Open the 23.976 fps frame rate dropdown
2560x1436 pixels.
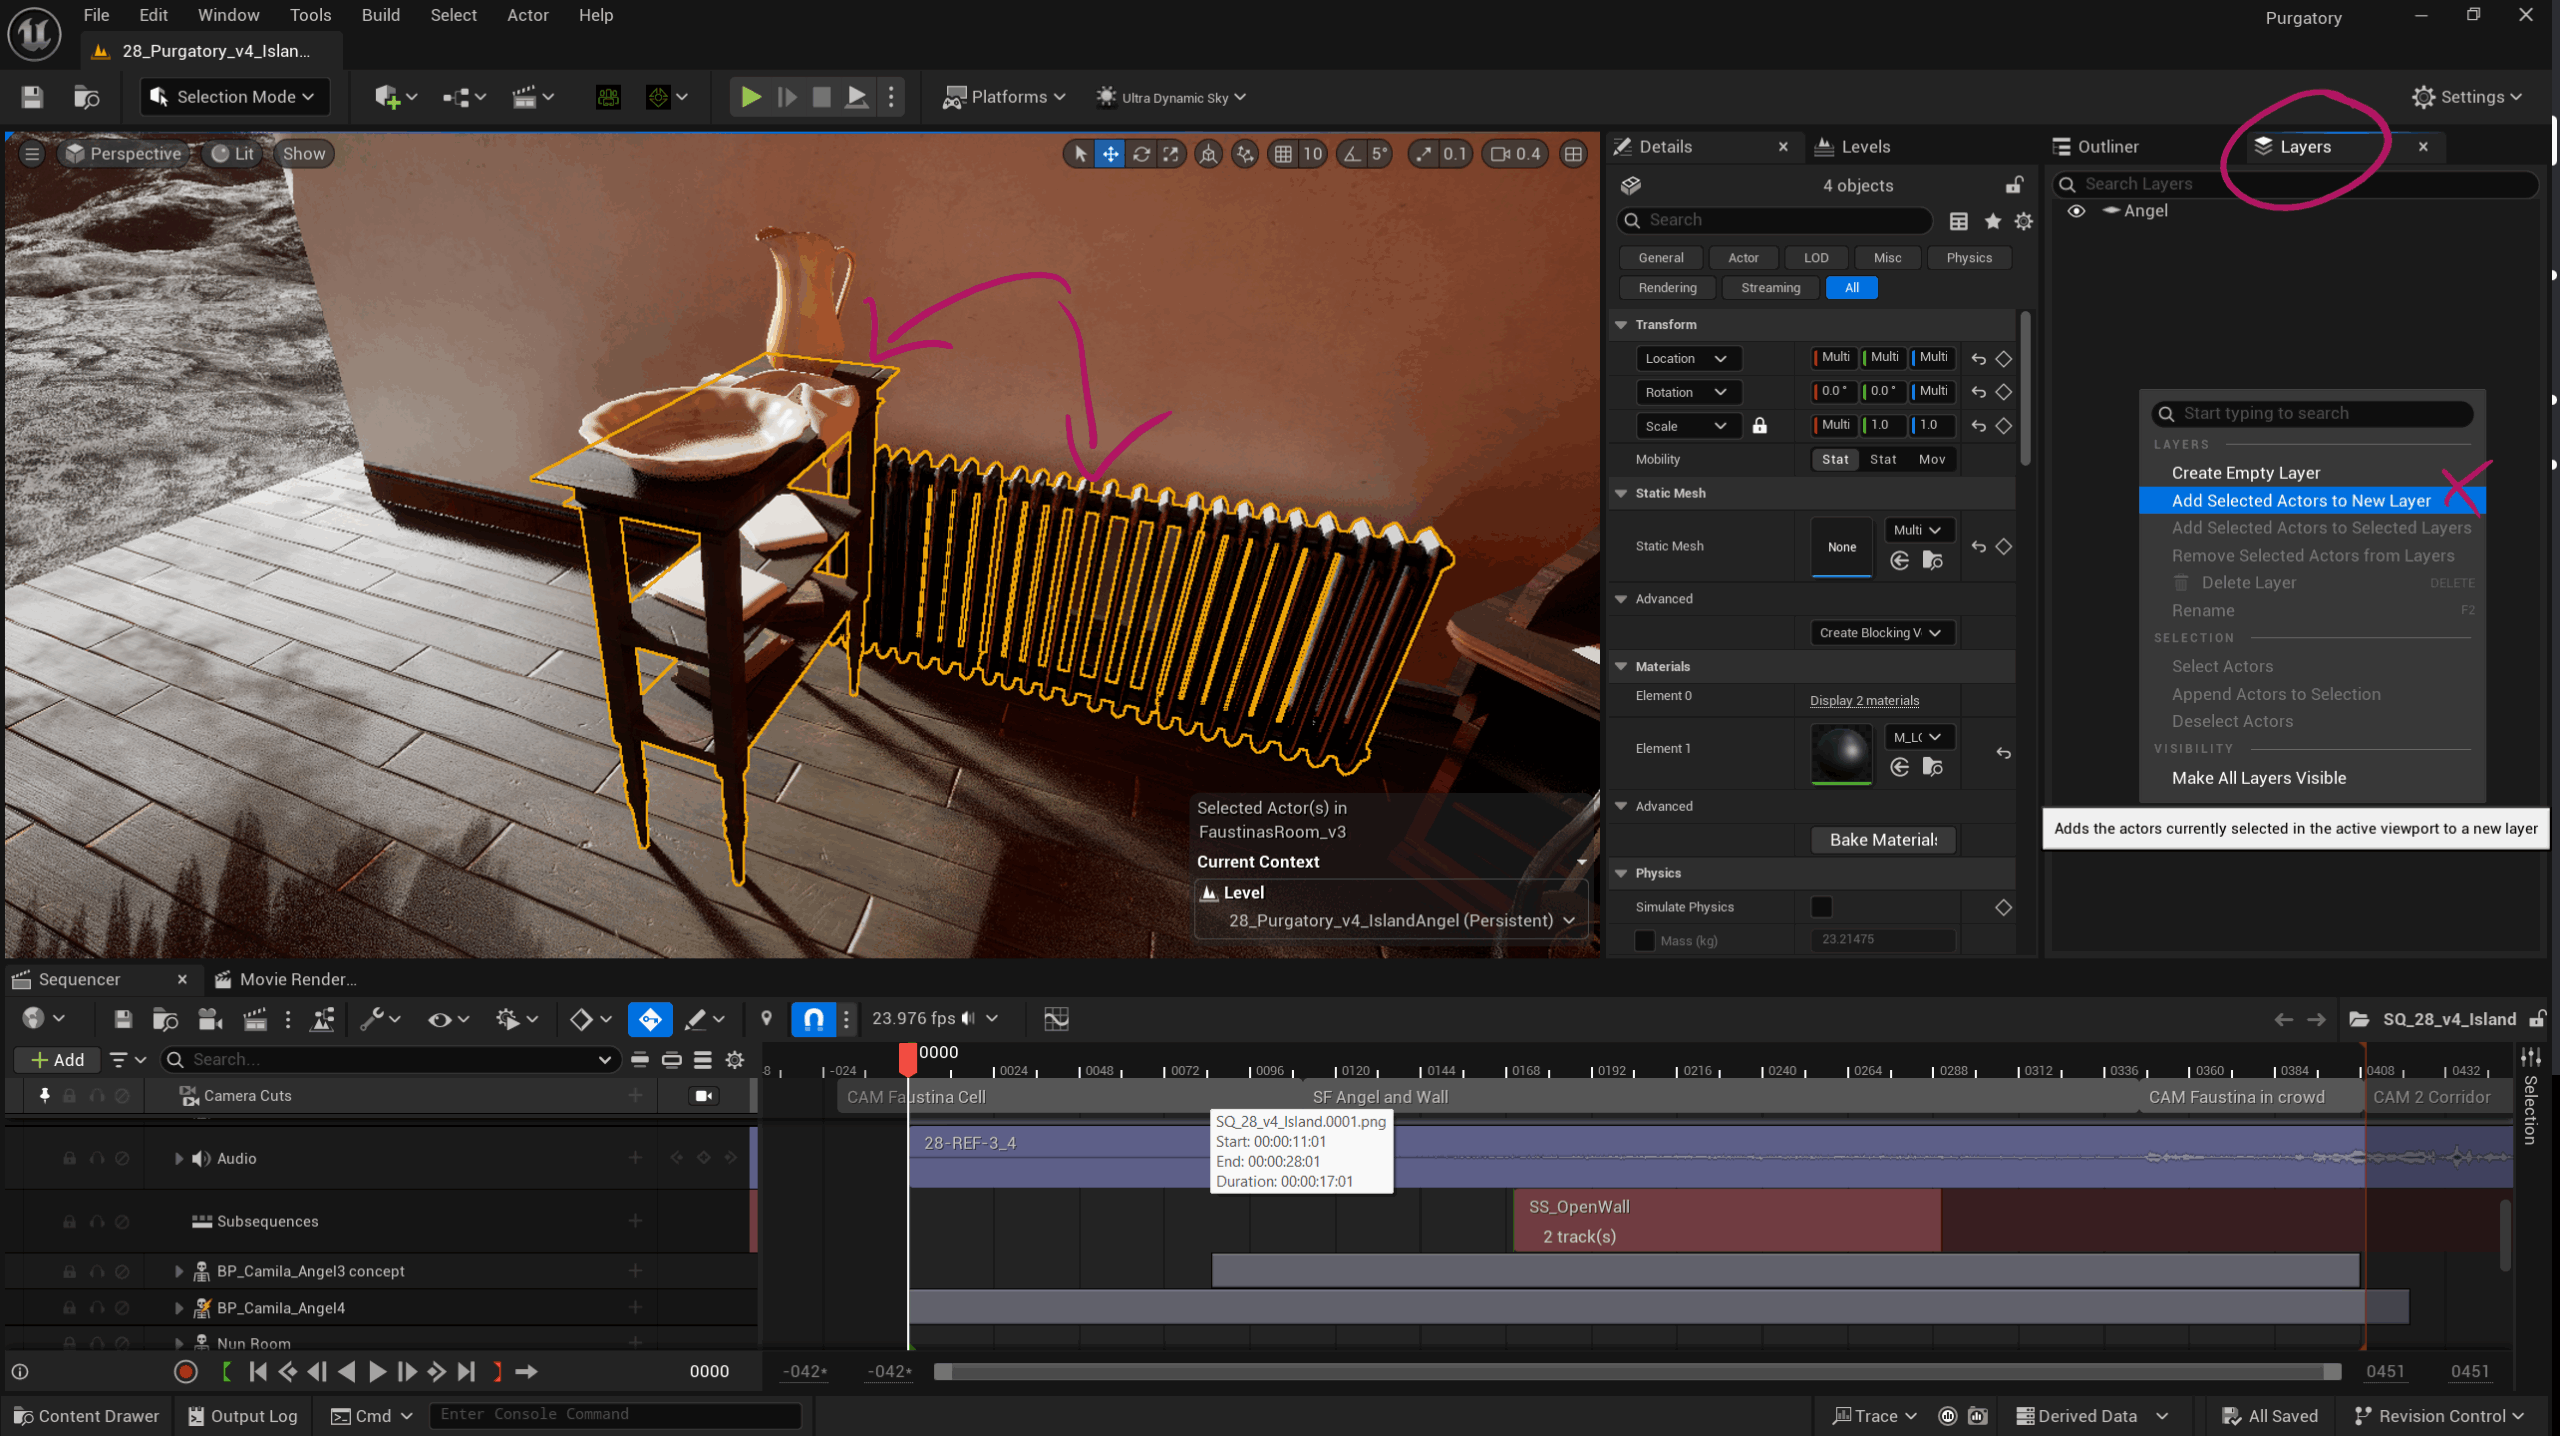tap(934, 1019)
